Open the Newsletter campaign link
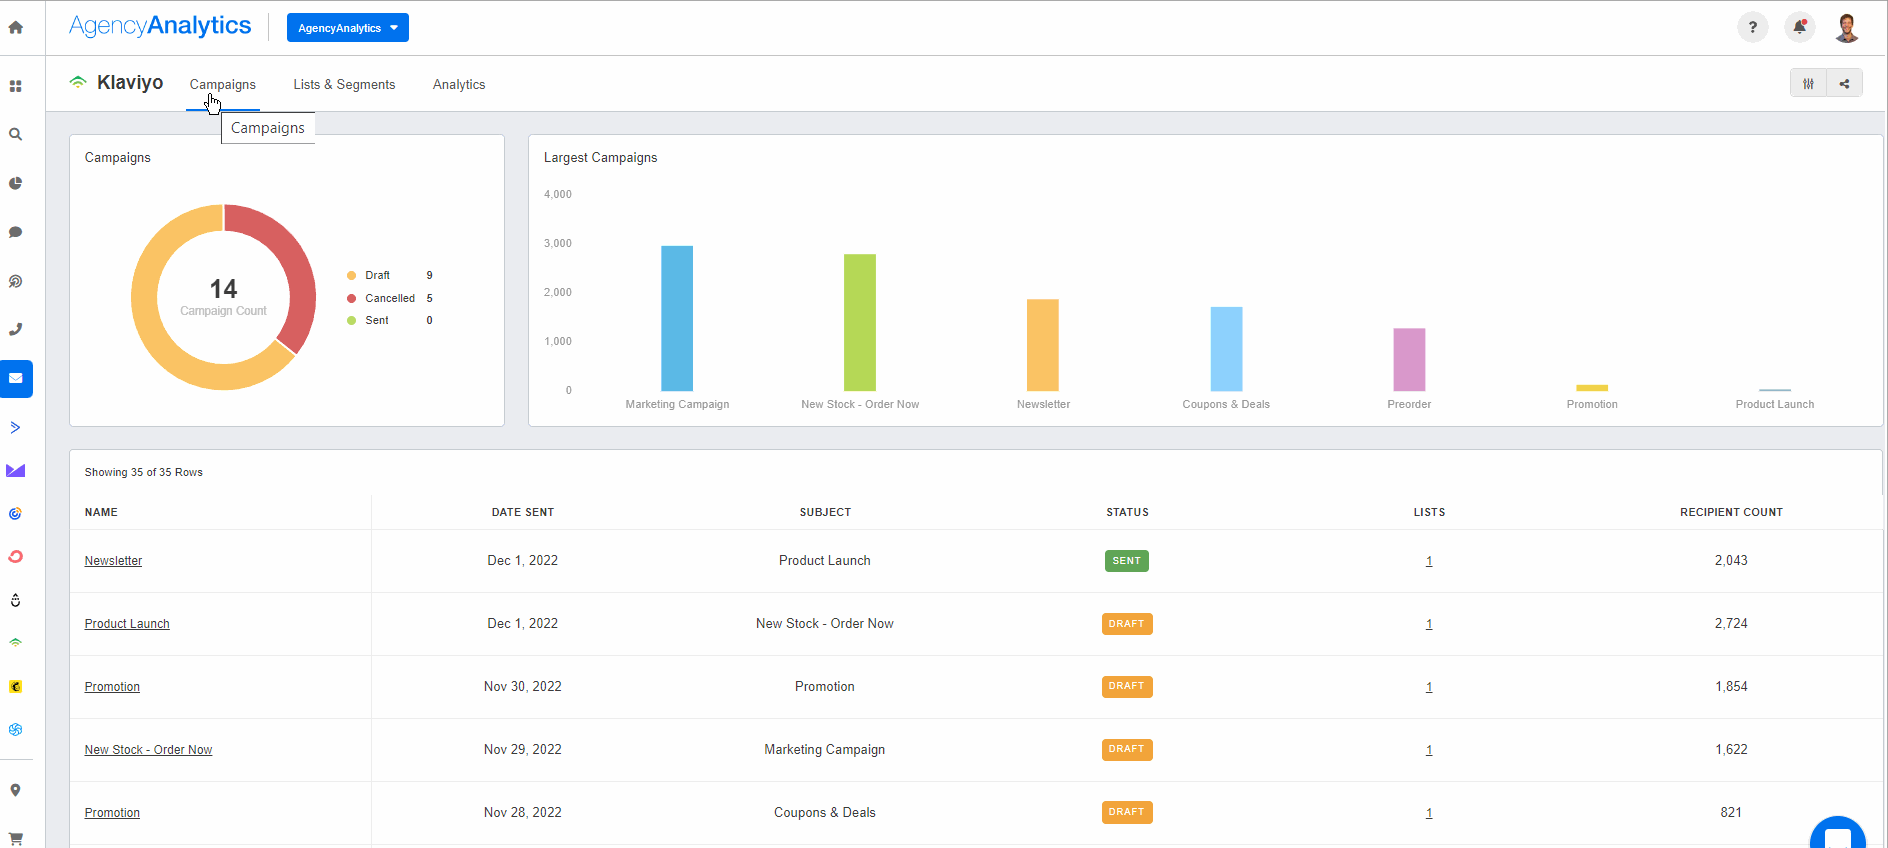The height and width of the screenshot is (848, 1888). pyautogui.click(x=113, y=561)
